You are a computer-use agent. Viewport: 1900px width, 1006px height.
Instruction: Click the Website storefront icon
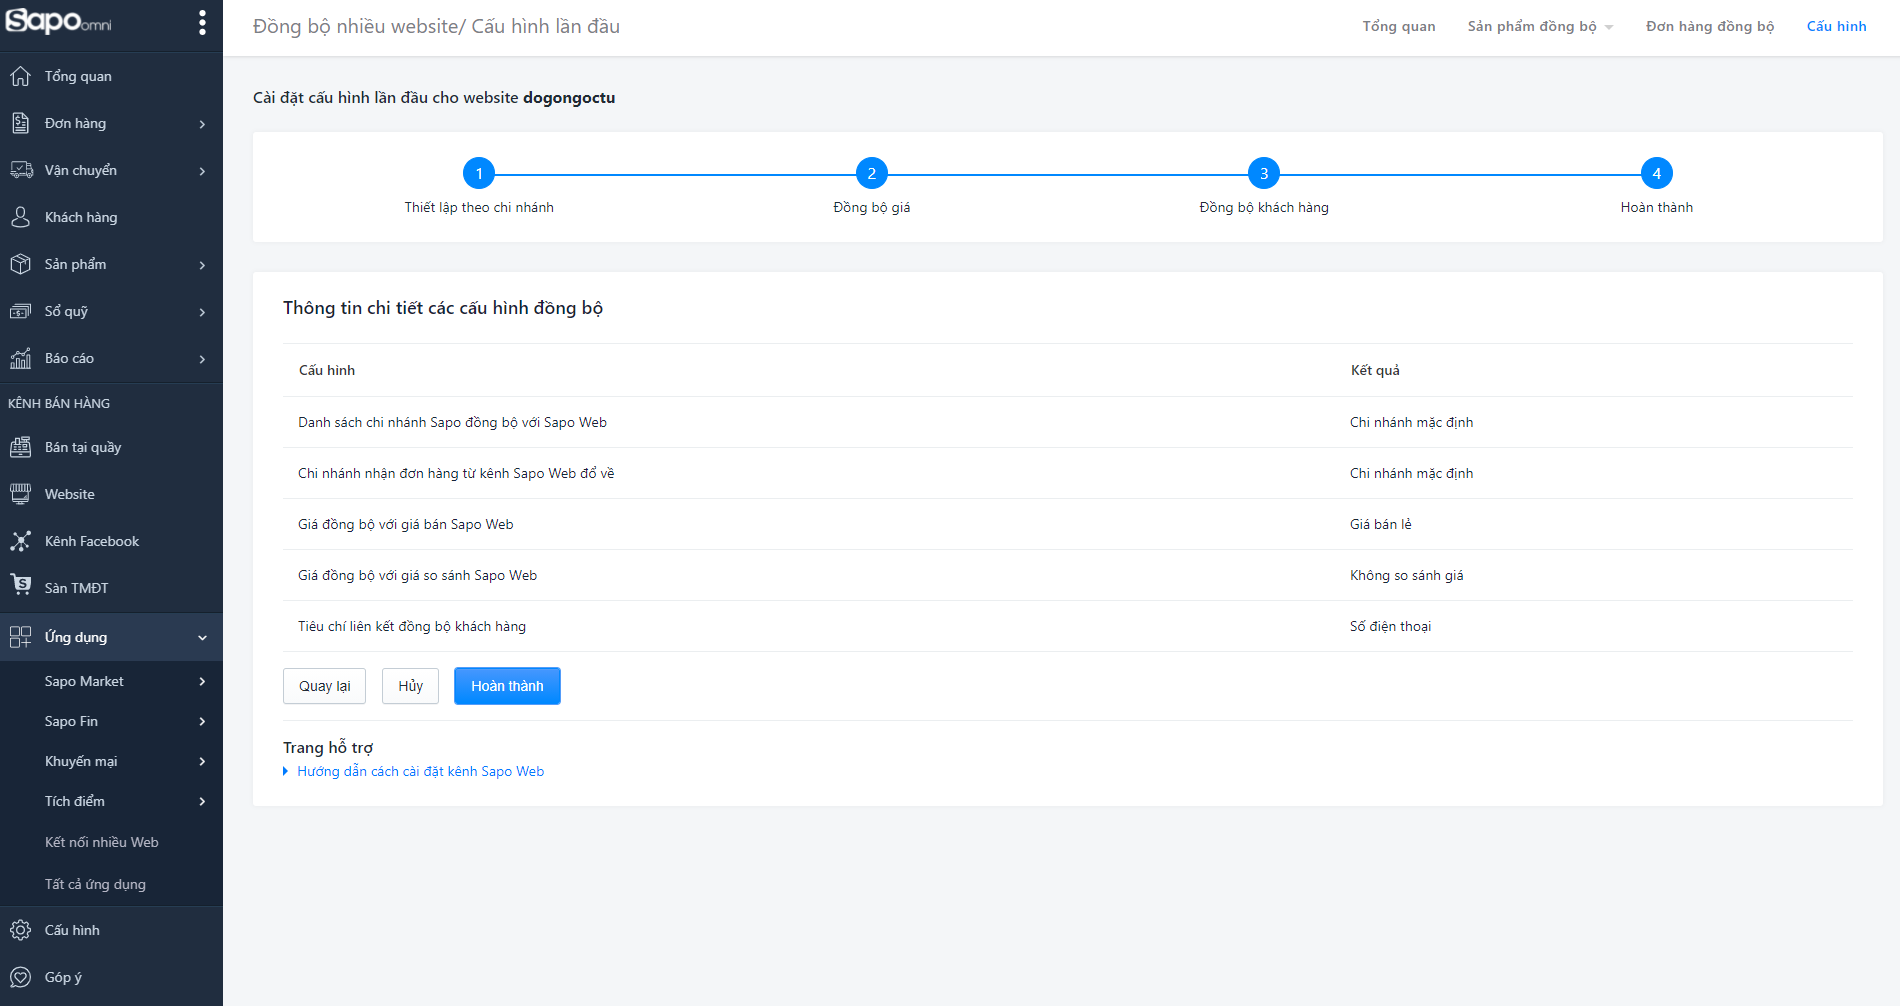pyautogui.click(x=21, y=494)
